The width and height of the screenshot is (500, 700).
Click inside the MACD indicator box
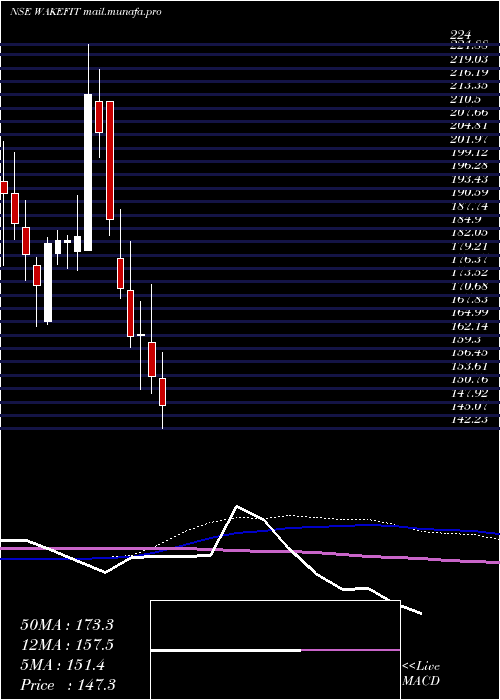point(275,650)
